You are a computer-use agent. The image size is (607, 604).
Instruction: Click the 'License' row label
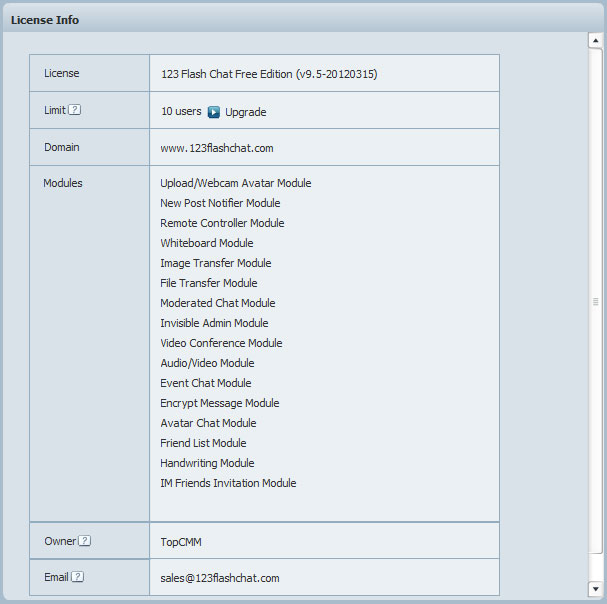tap(62, 73)
